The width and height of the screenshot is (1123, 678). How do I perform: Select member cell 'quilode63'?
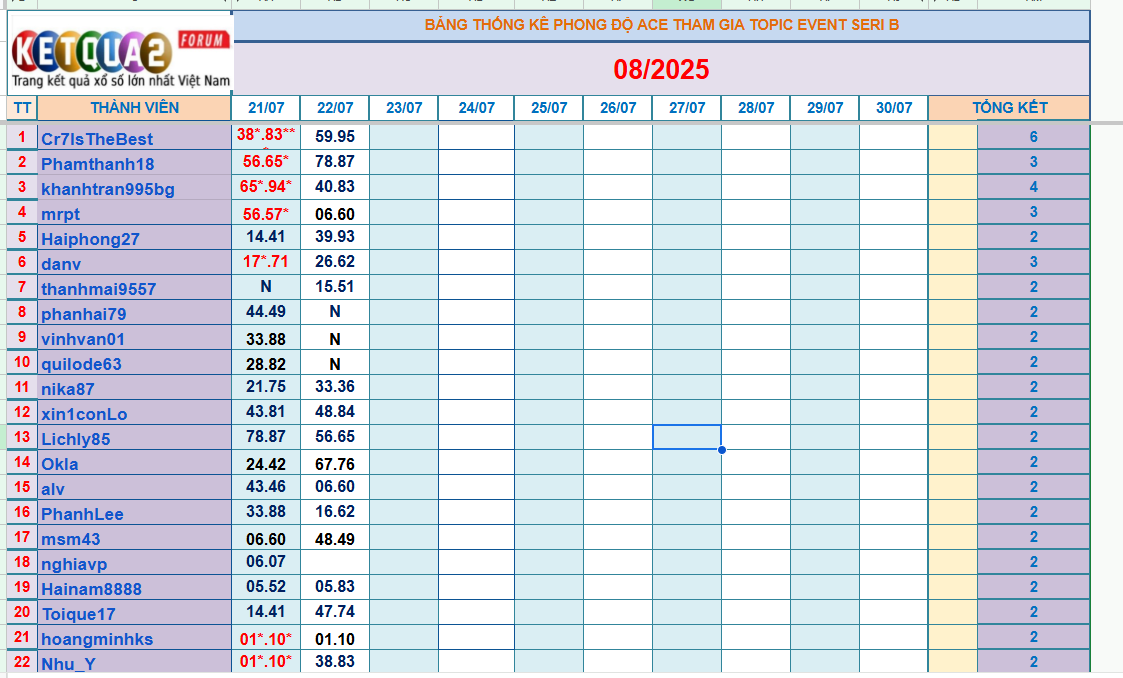click(135, 363)
